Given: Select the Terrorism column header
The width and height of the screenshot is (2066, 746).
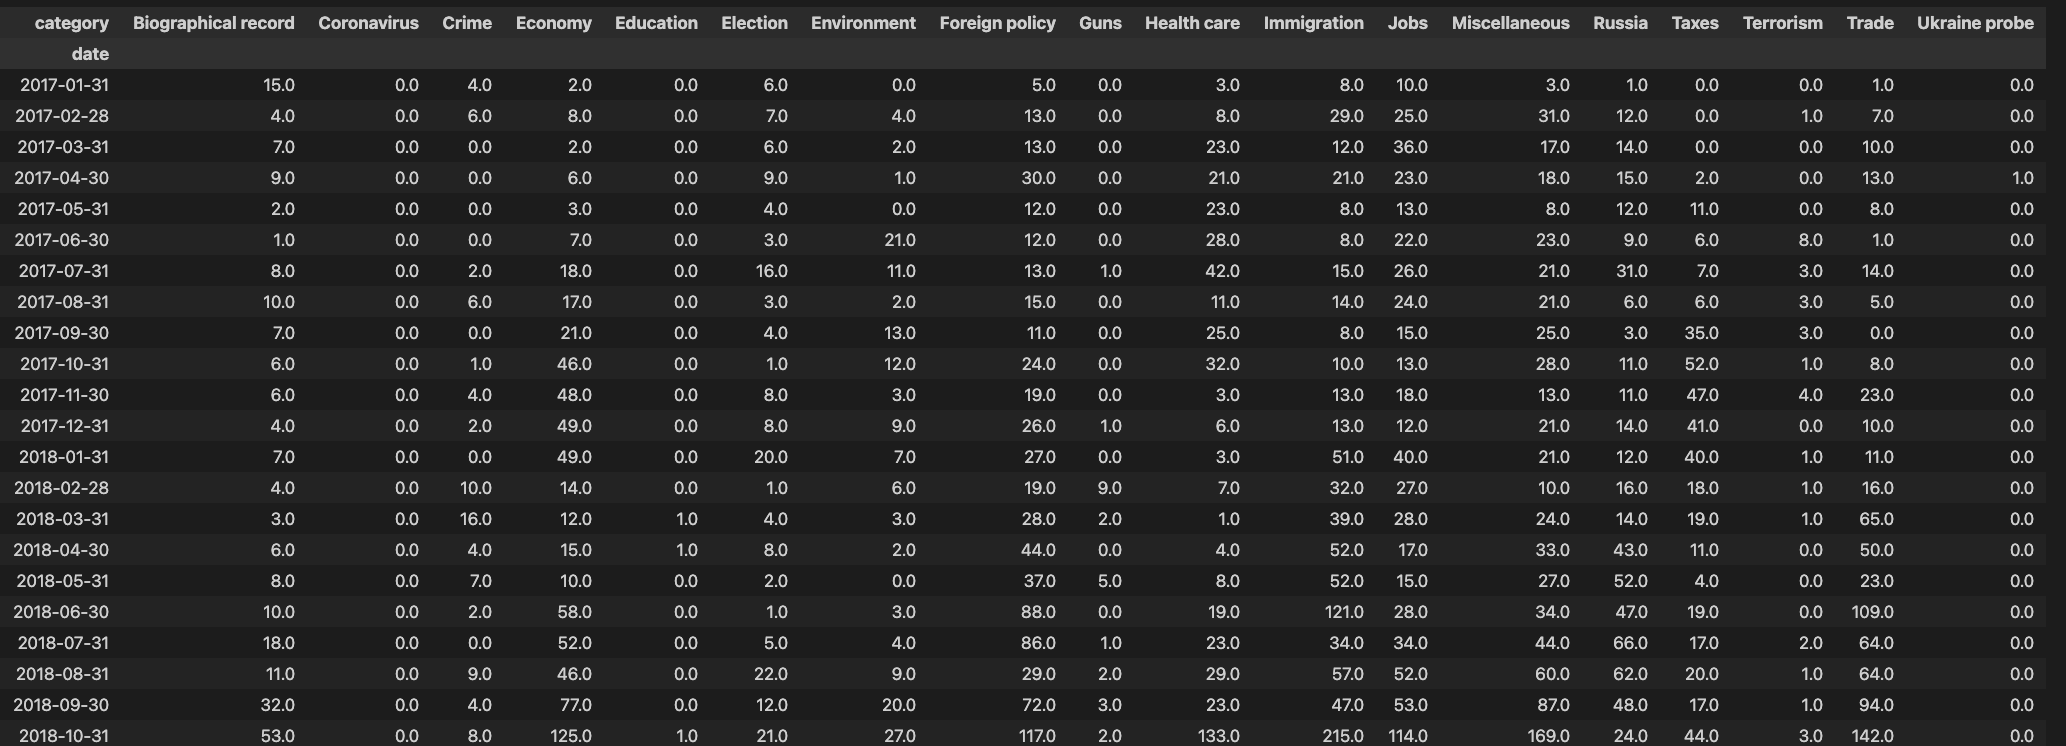Looking at the screenshot, I should 1782,23.
